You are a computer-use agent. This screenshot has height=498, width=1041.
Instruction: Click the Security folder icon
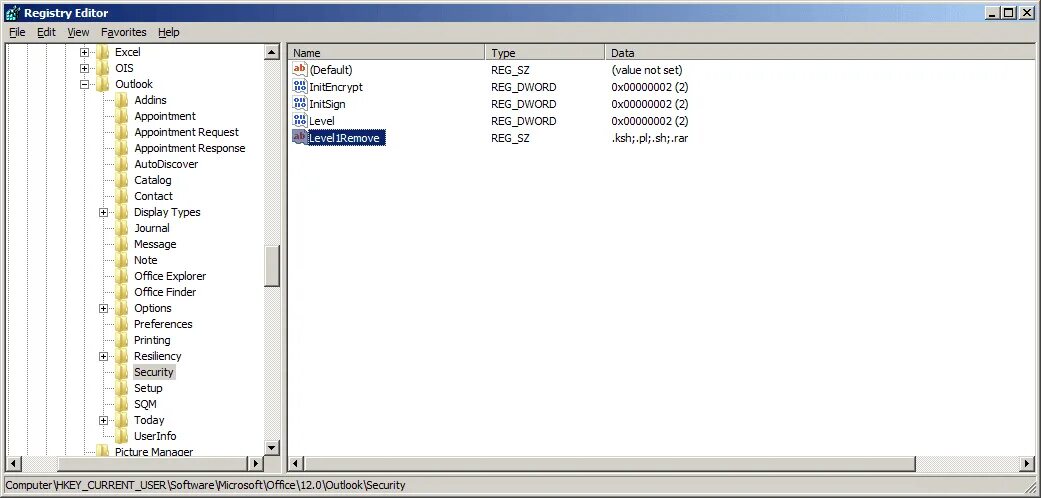click(122, 372)
